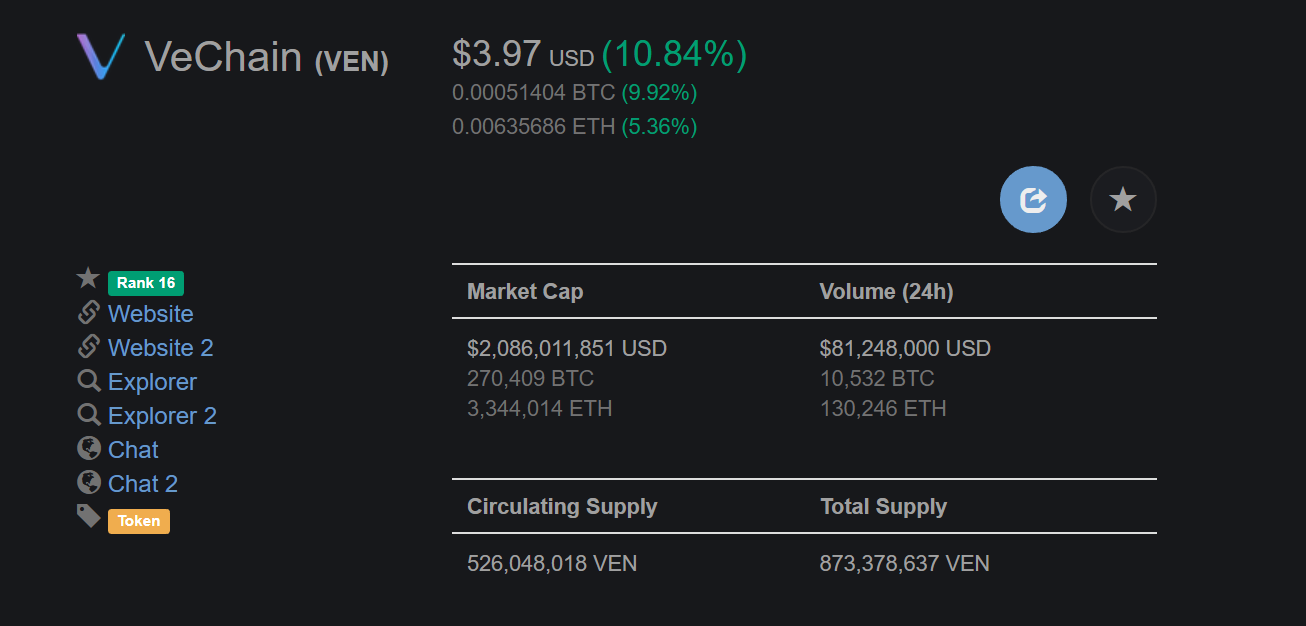The width and height of the screenshot is (1306, 626).
Task: Select the magnifier icon beside Explorer
Action: click(x=88, y=381)
